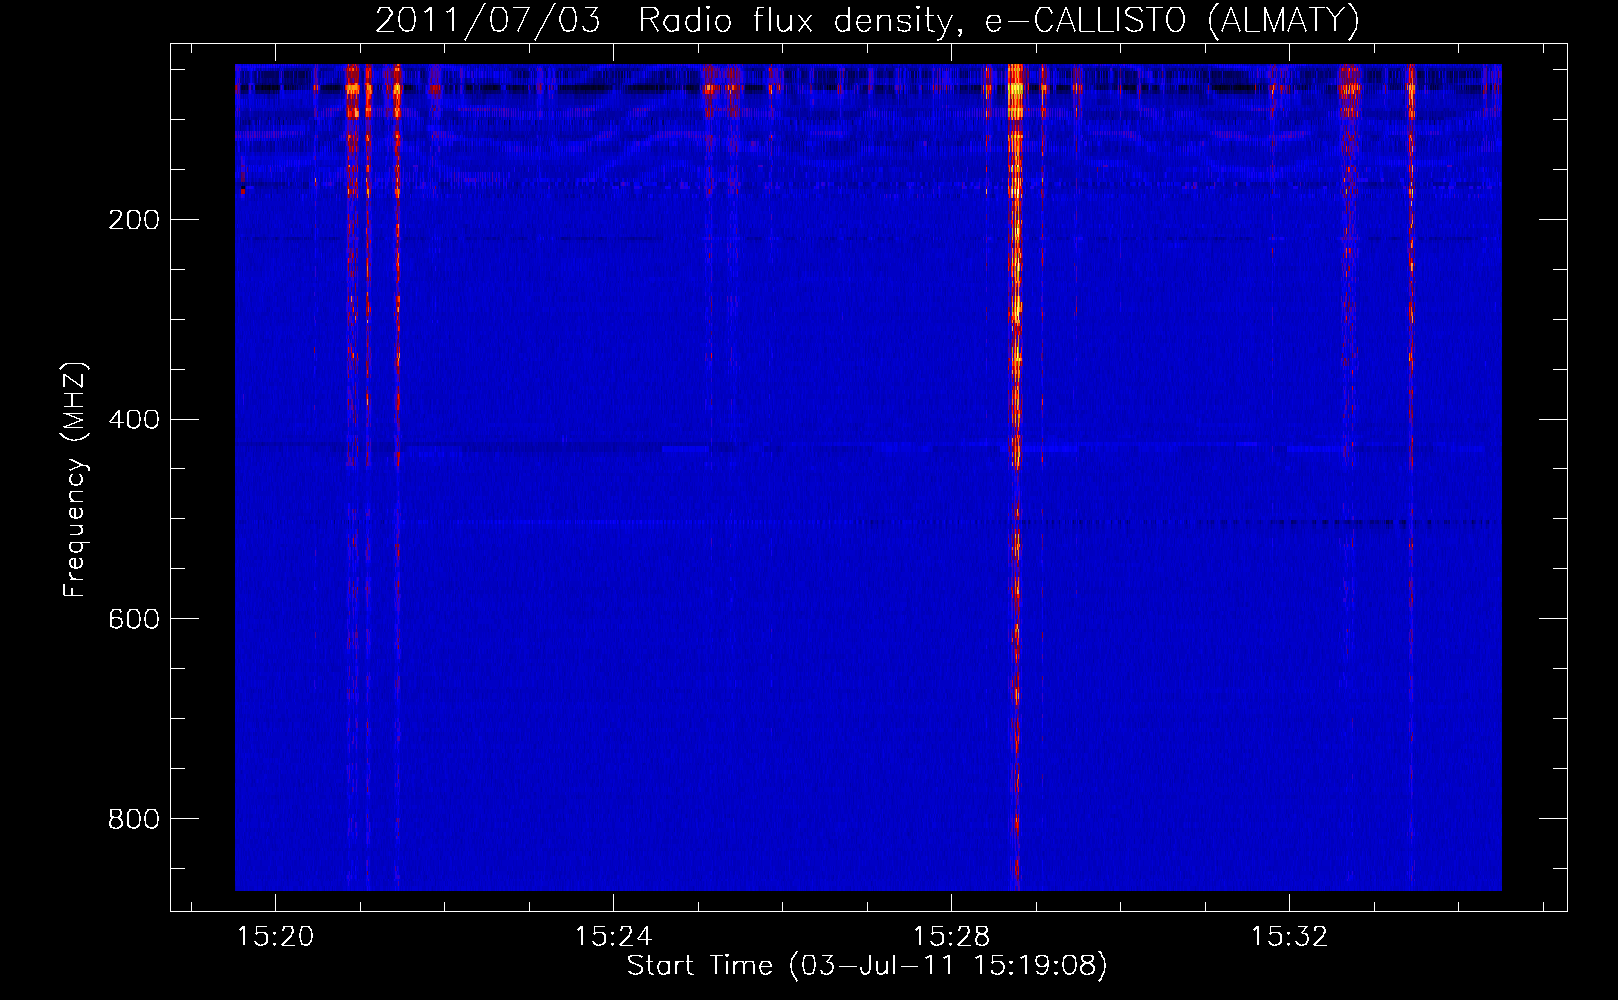This screenshot has width=1618, height=1000.
Task: Click the 600 frequency tick label
Action: click(x=134, y=620)
